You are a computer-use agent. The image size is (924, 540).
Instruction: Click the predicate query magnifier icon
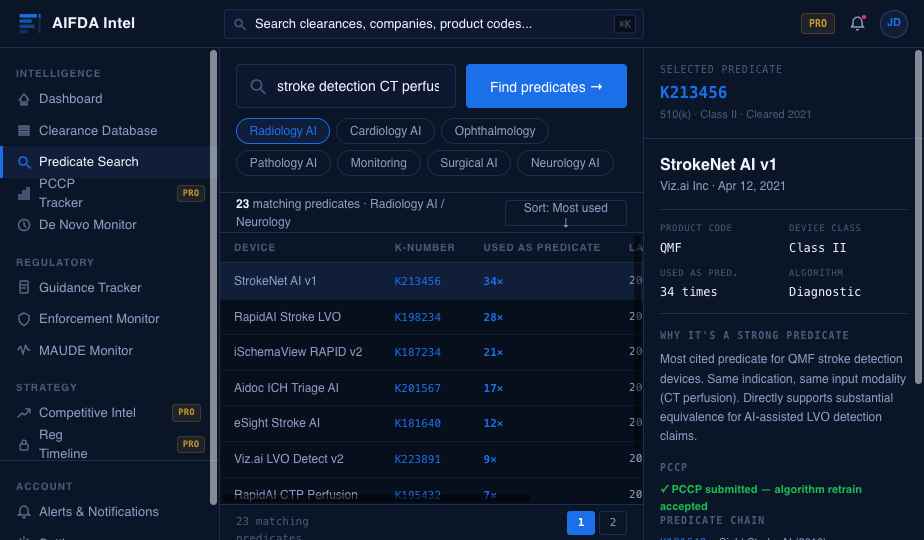258,87
